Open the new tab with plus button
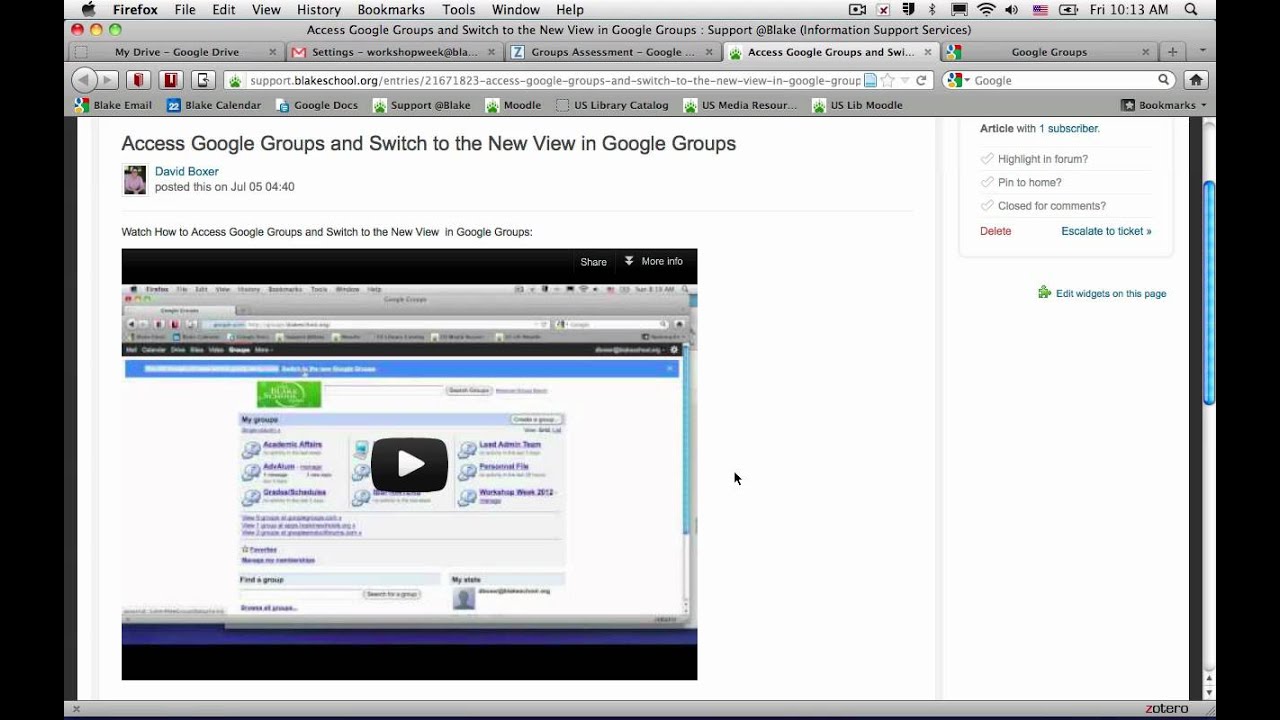This screenshot has height=720, width=1280. point(1172,52)
